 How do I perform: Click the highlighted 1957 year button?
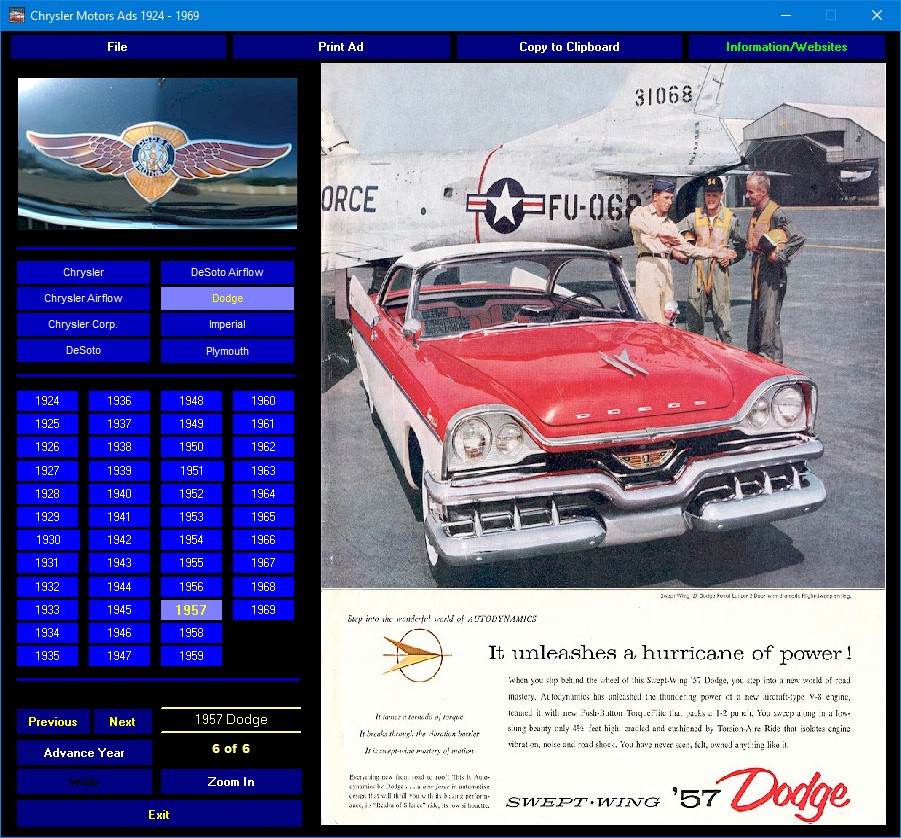(x=191, y=610)
